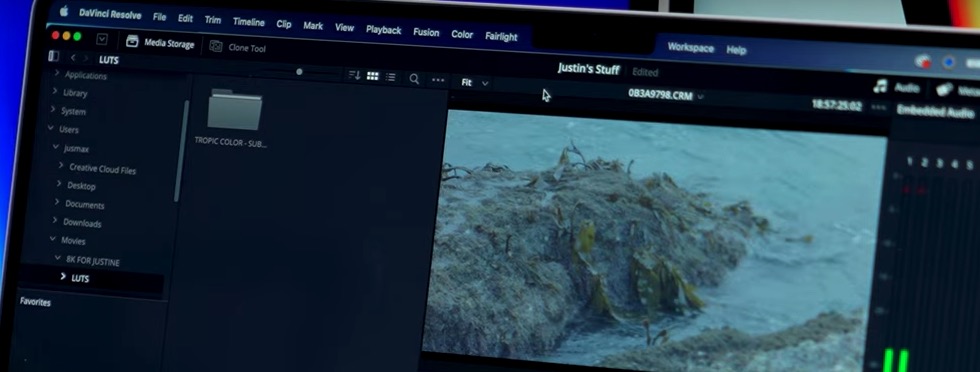Expand the Downloads folder
980x372 pixels.
55,221
